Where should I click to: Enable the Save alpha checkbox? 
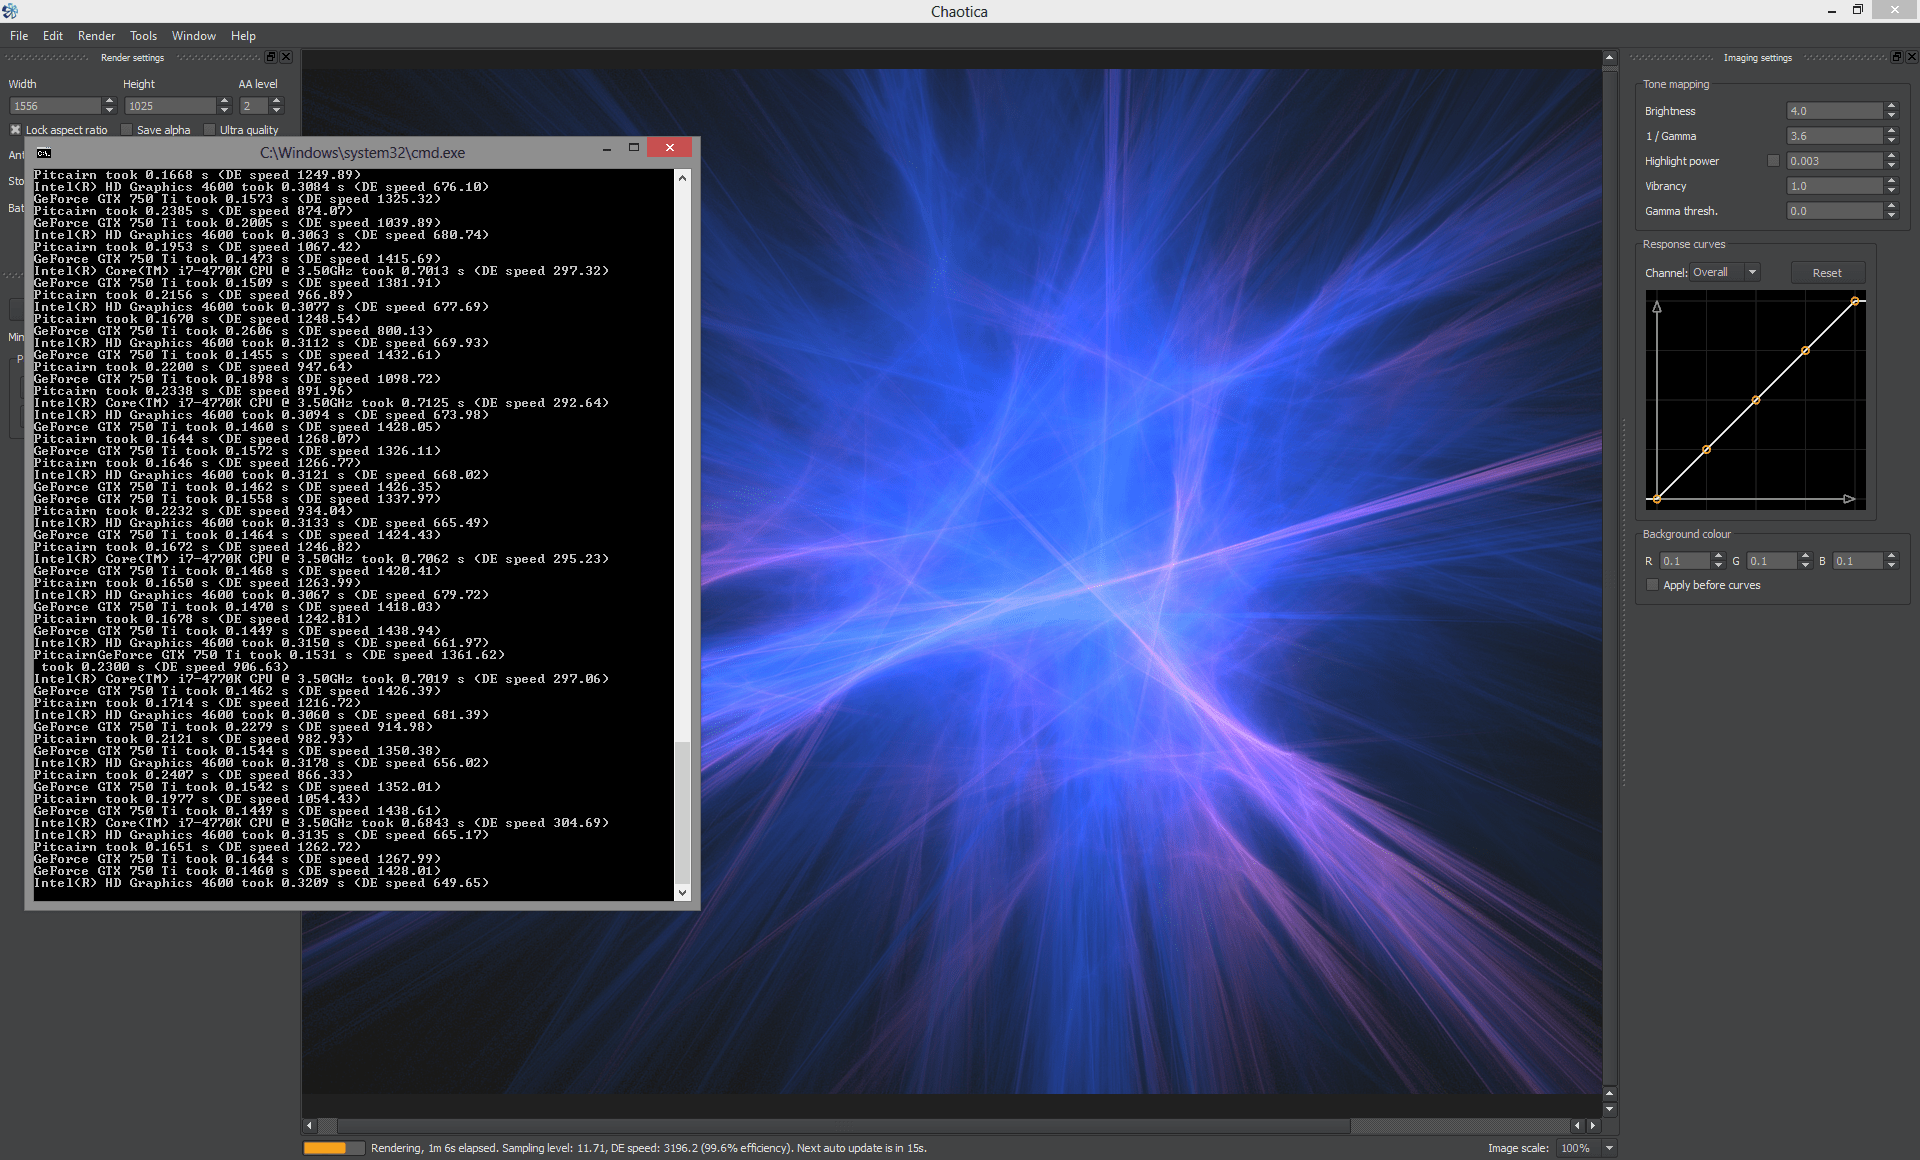tap(127, 130)
